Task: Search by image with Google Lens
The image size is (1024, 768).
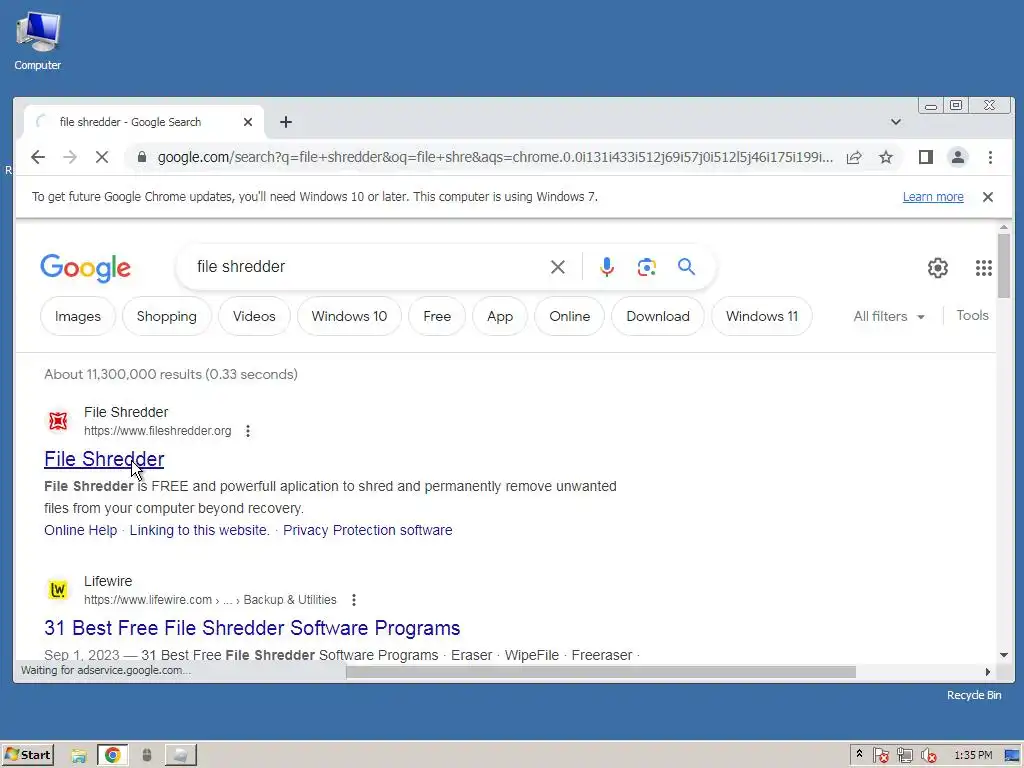Action: tap(647, 266)
